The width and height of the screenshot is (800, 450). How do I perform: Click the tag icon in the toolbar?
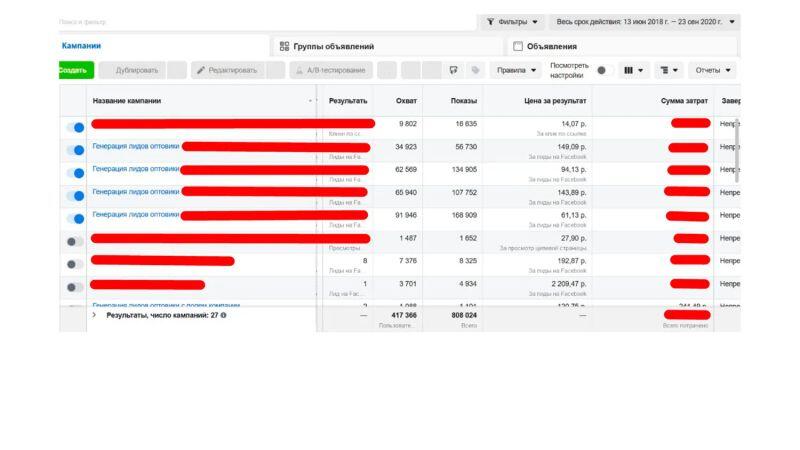(x=475, y=70)
